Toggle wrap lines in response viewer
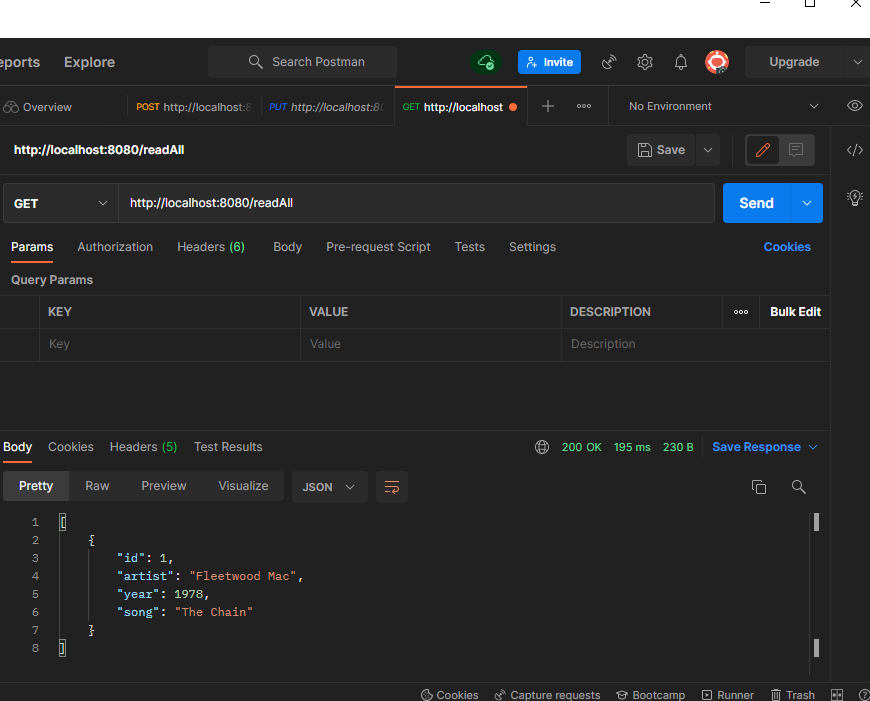The width and height of the screenshot is (870, 701). click(391, 487)
